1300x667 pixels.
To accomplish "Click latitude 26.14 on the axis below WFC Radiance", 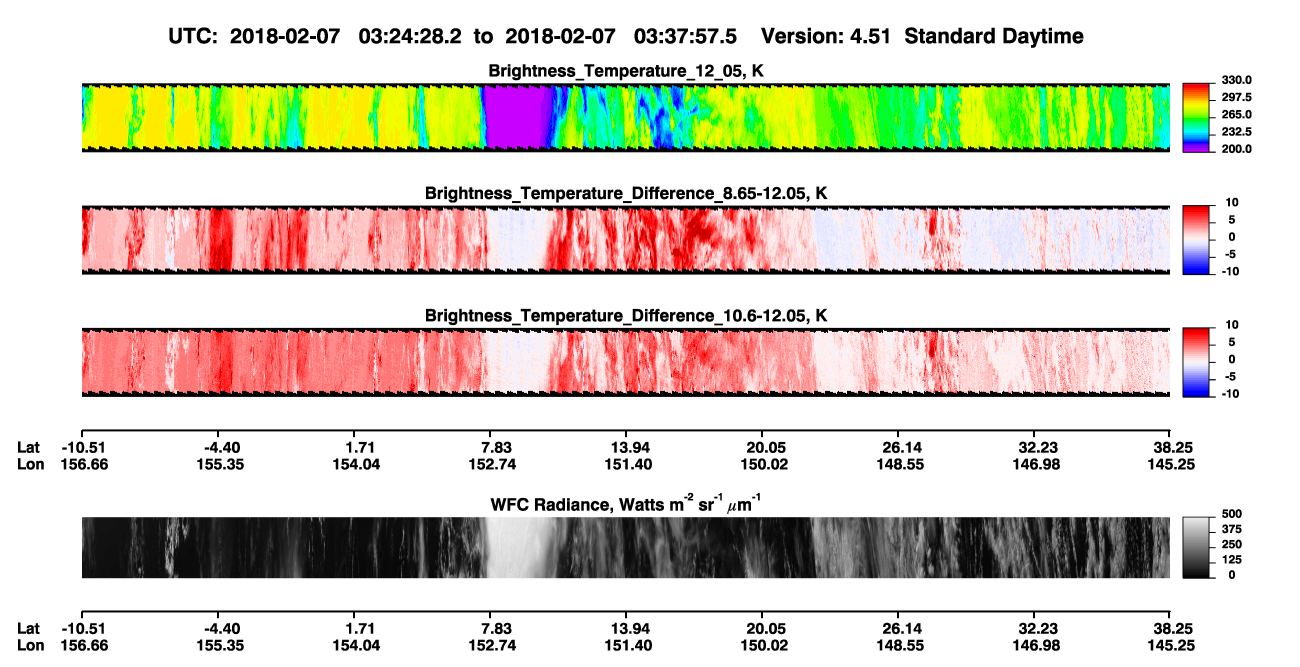I will tap(900, 628).
